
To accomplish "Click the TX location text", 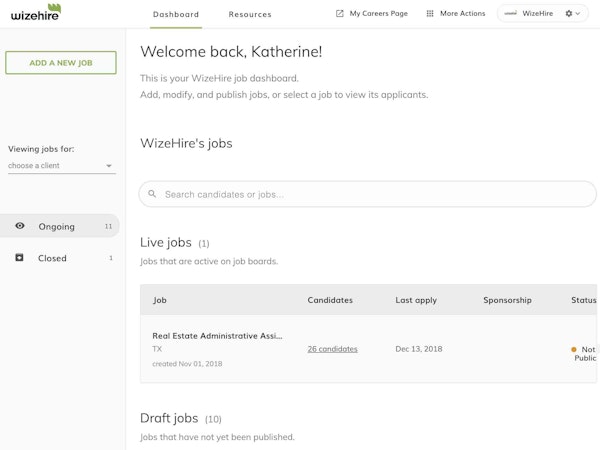I will (x=157, y=349).
